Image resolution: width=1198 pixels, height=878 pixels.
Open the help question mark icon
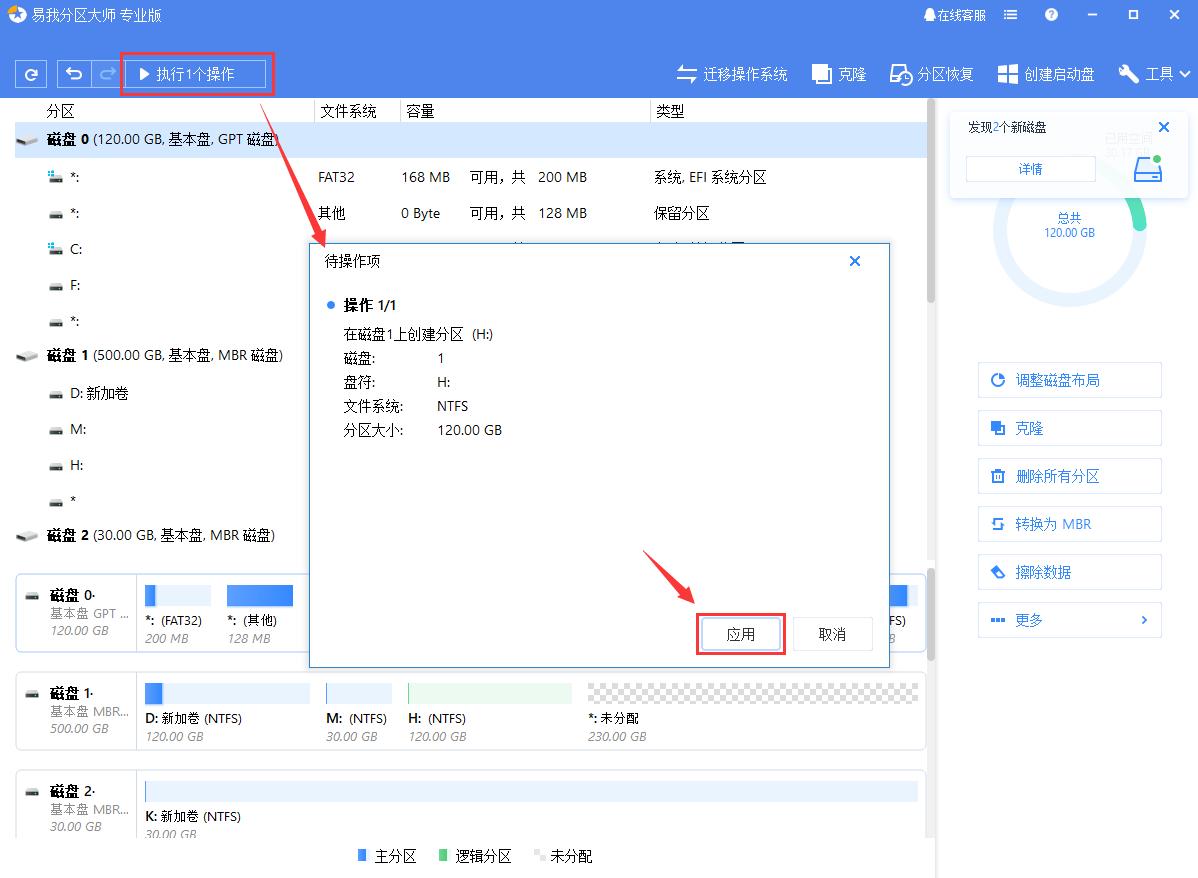pyautogui.click(x=1049, y=14)
